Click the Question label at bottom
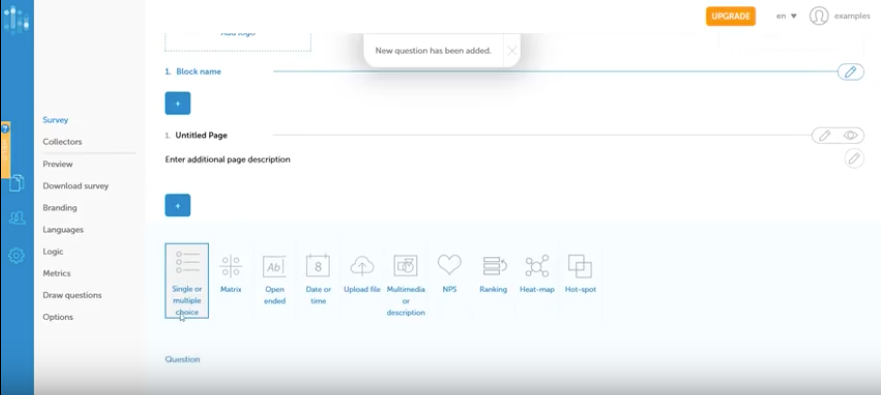881x395 pixels. coord(182,359)
